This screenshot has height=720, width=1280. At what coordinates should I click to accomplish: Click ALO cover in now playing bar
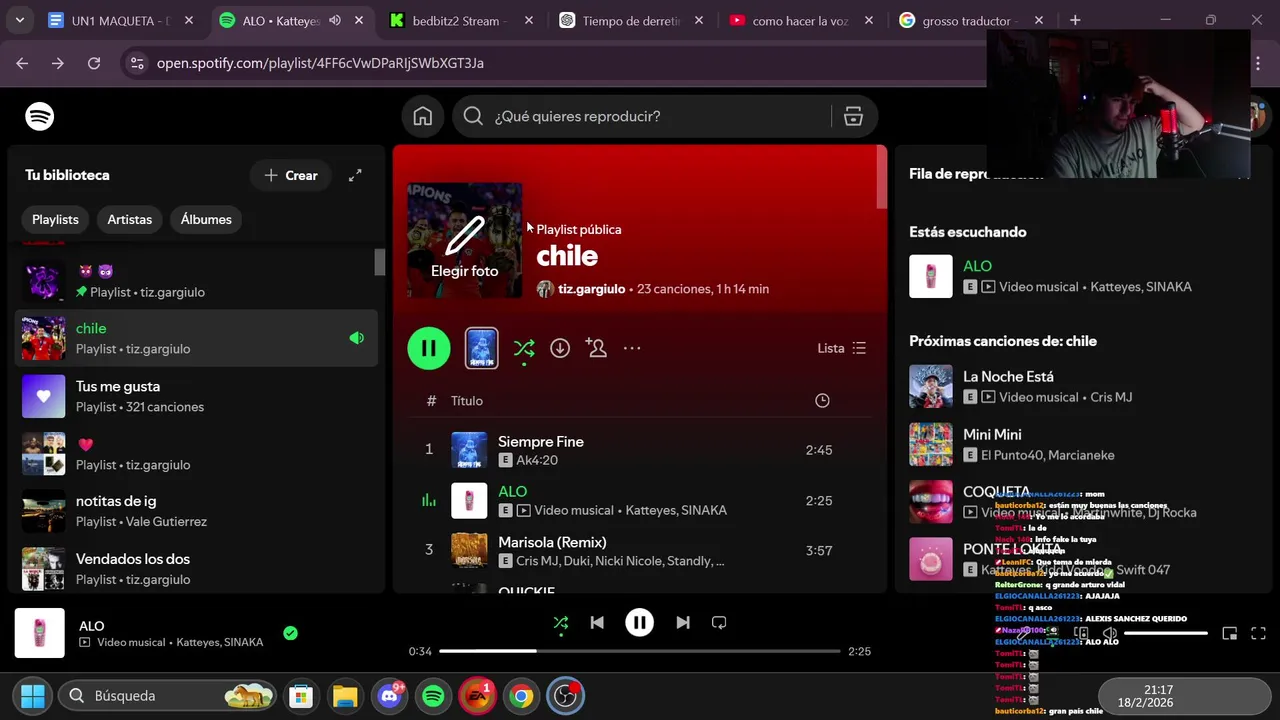tap(40, 633)
